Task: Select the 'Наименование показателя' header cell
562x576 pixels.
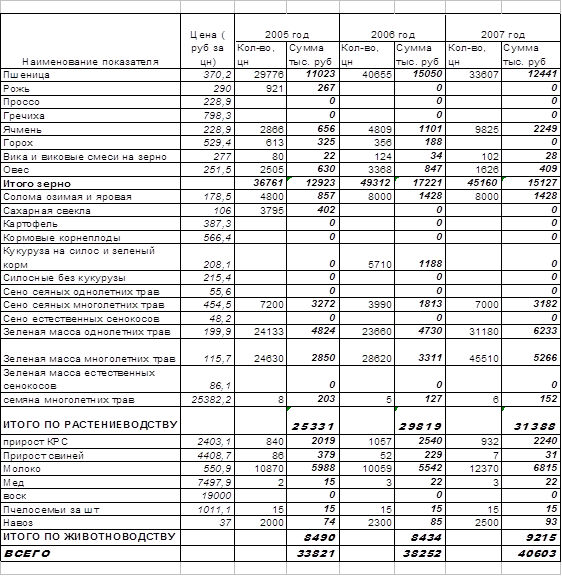Action: coord(90,41)
